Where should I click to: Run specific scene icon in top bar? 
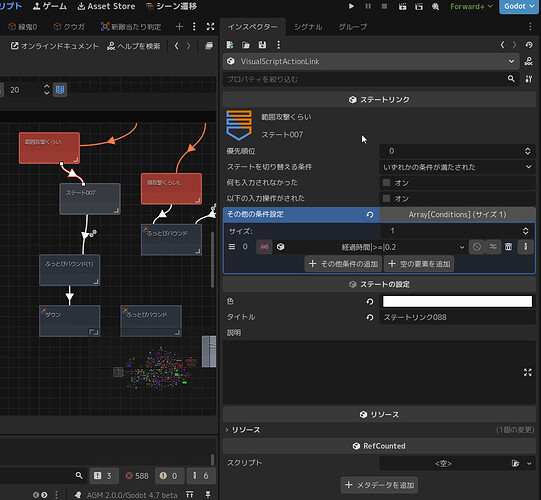(x=419, y=6)
